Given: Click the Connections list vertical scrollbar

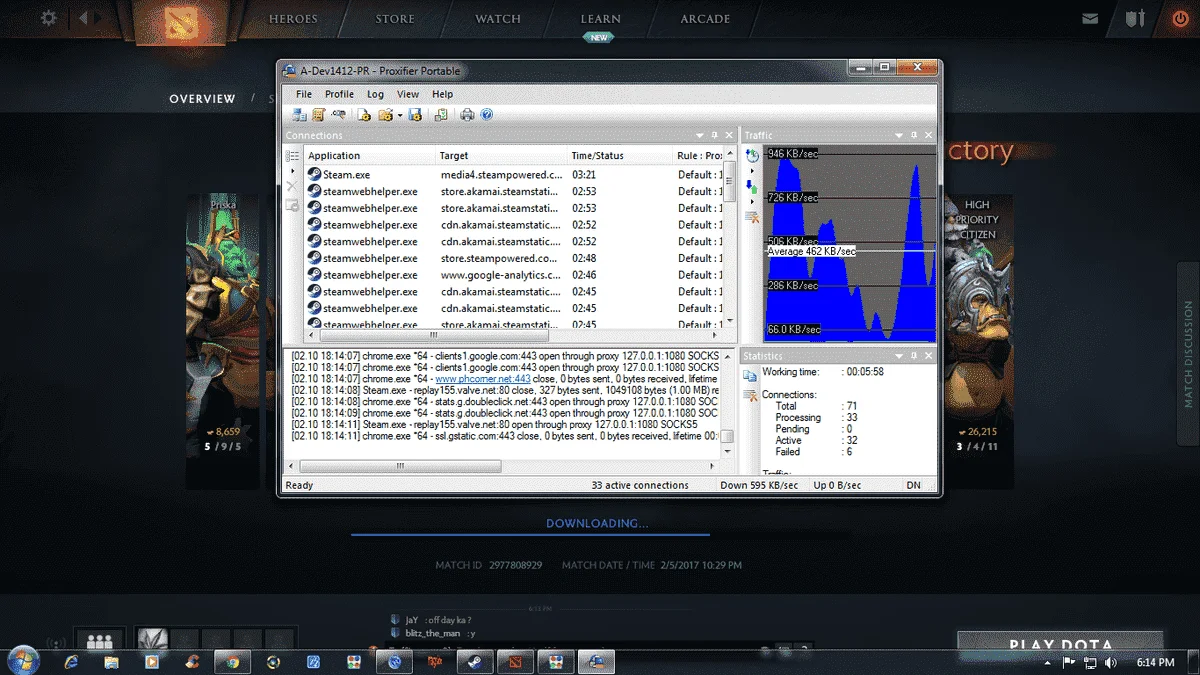Looking at the screenshot, I should click(729, 235).
